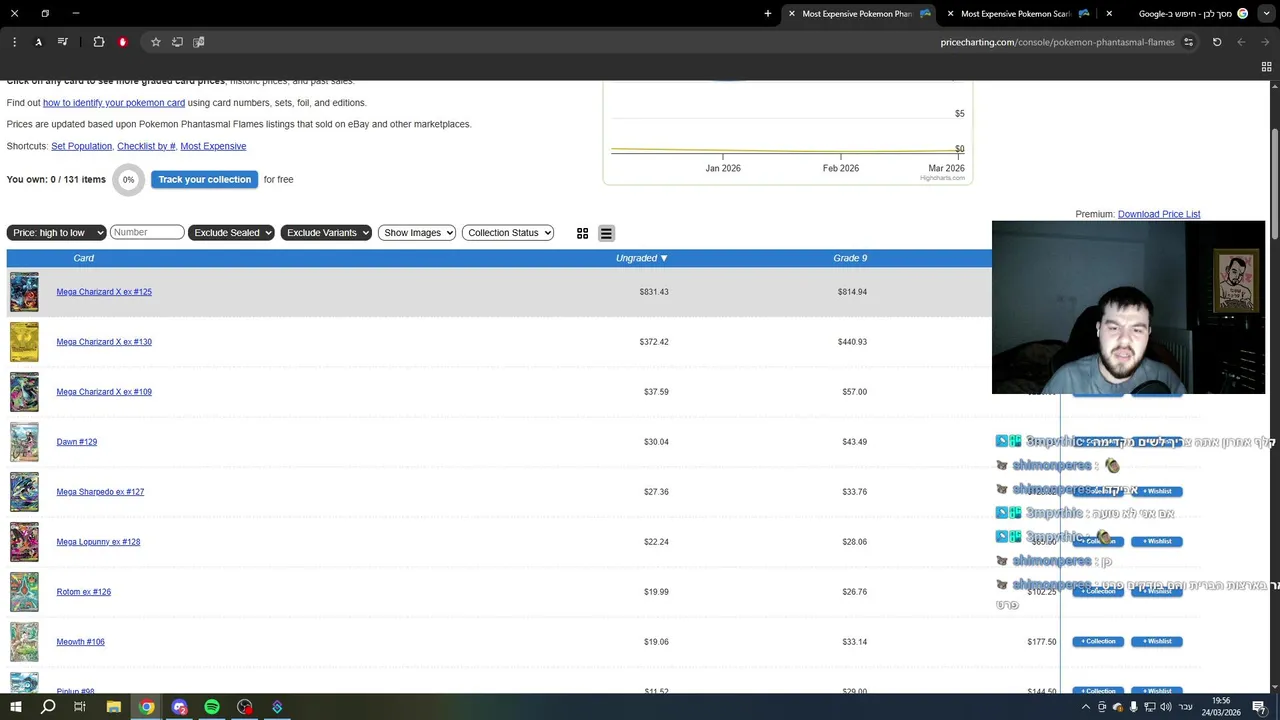Click Chrome icon on taskbar

(147, 707)
